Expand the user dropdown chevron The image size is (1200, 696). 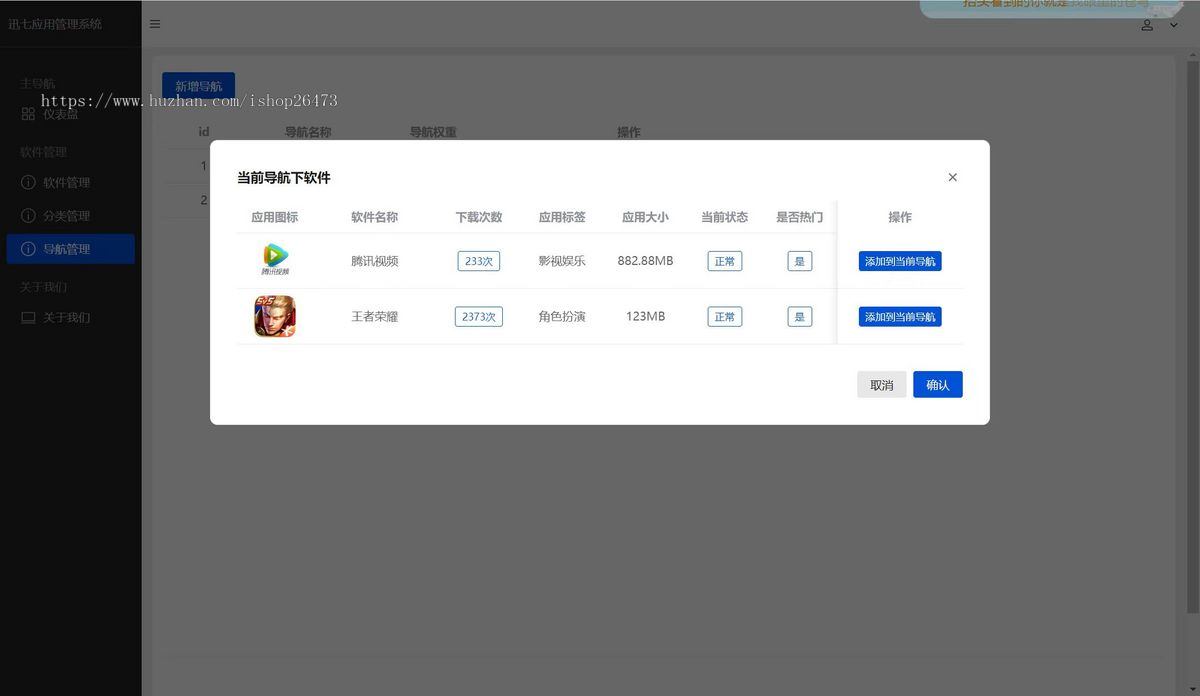[x=1174, y=25]
